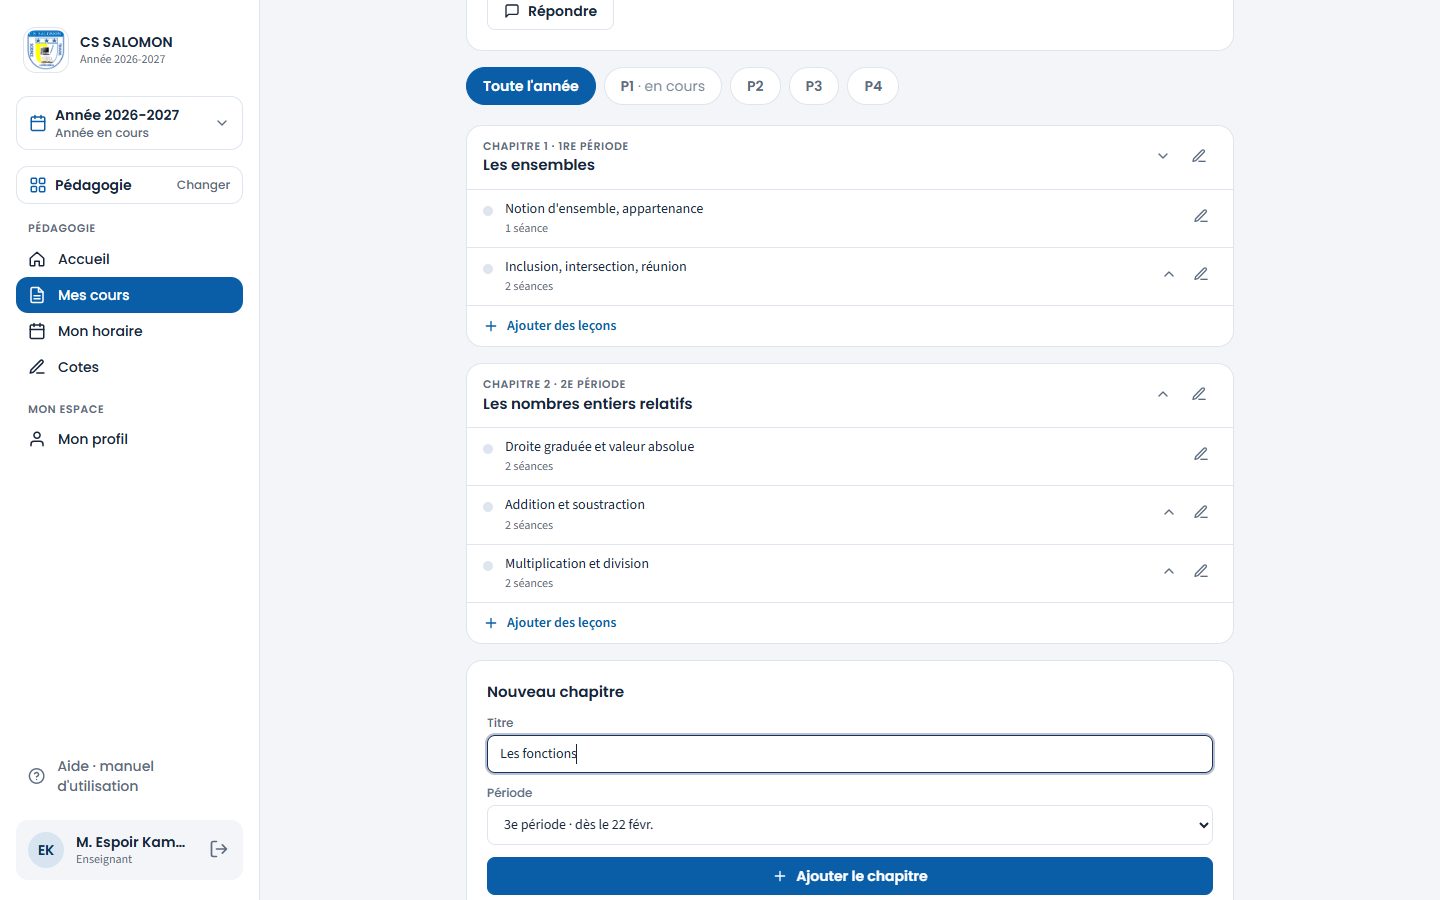Viewport: 1440px width, 900px height.
Task: Edit lesson Inclusion, intersection, réunion
Action: [x=1201, y=274]
